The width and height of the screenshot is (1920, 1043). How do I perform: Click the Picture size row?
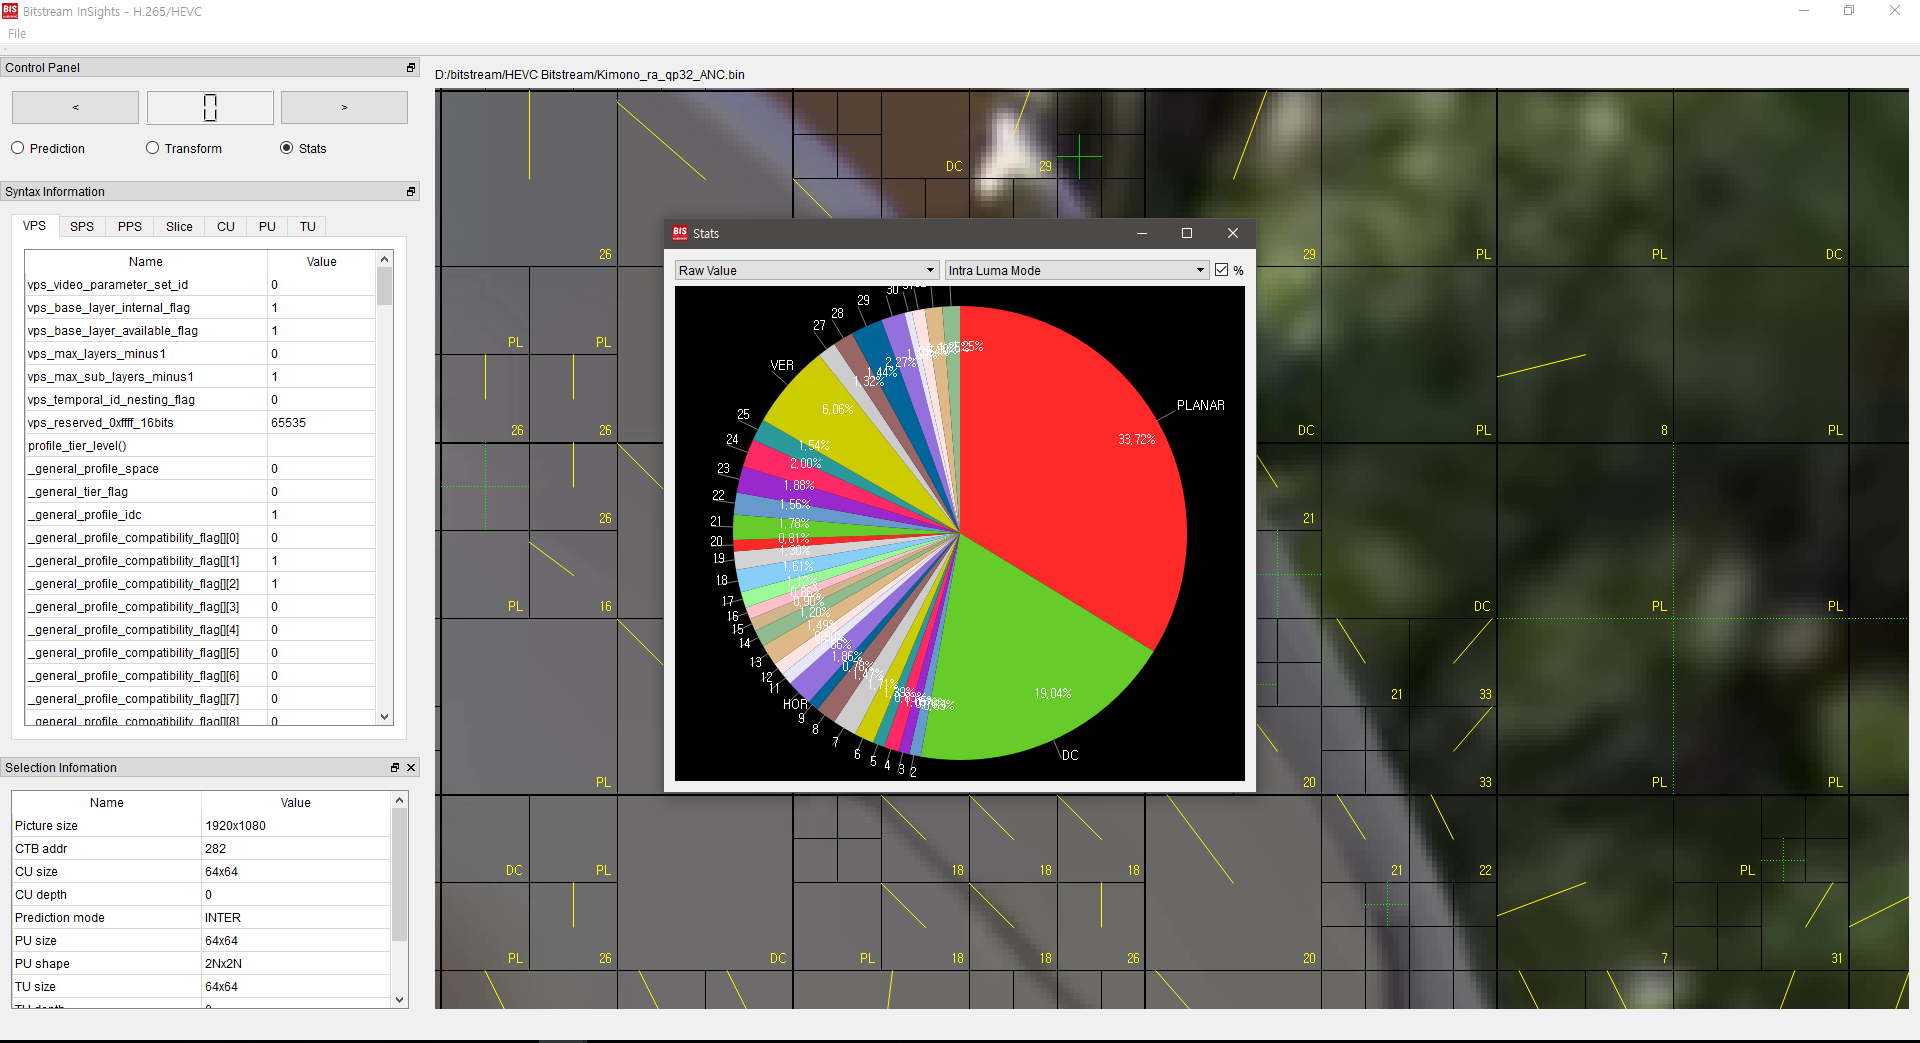[x=201, y=826]
